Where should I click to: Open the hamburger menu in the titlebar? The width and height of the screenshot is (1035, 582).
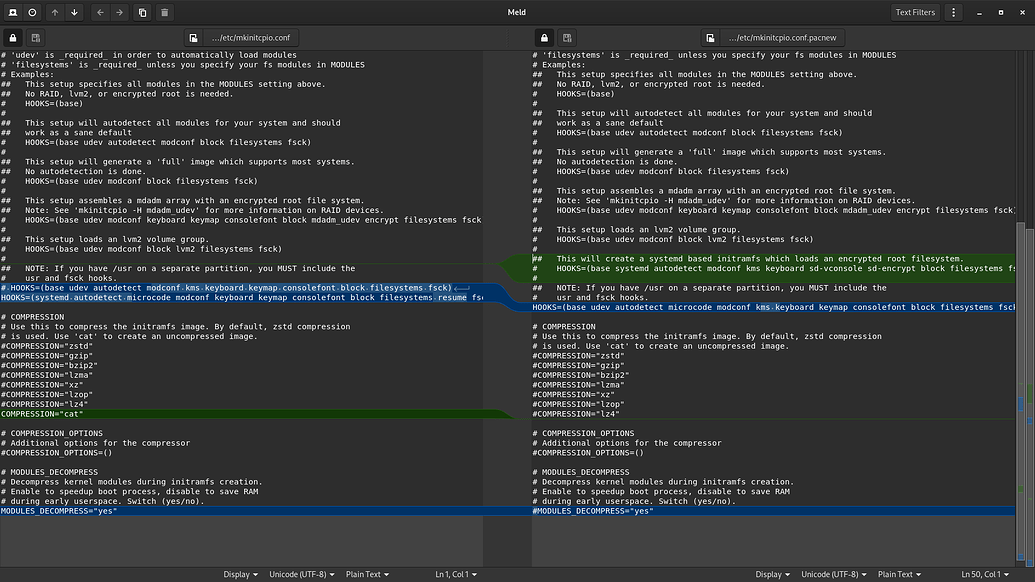point(954,12)
